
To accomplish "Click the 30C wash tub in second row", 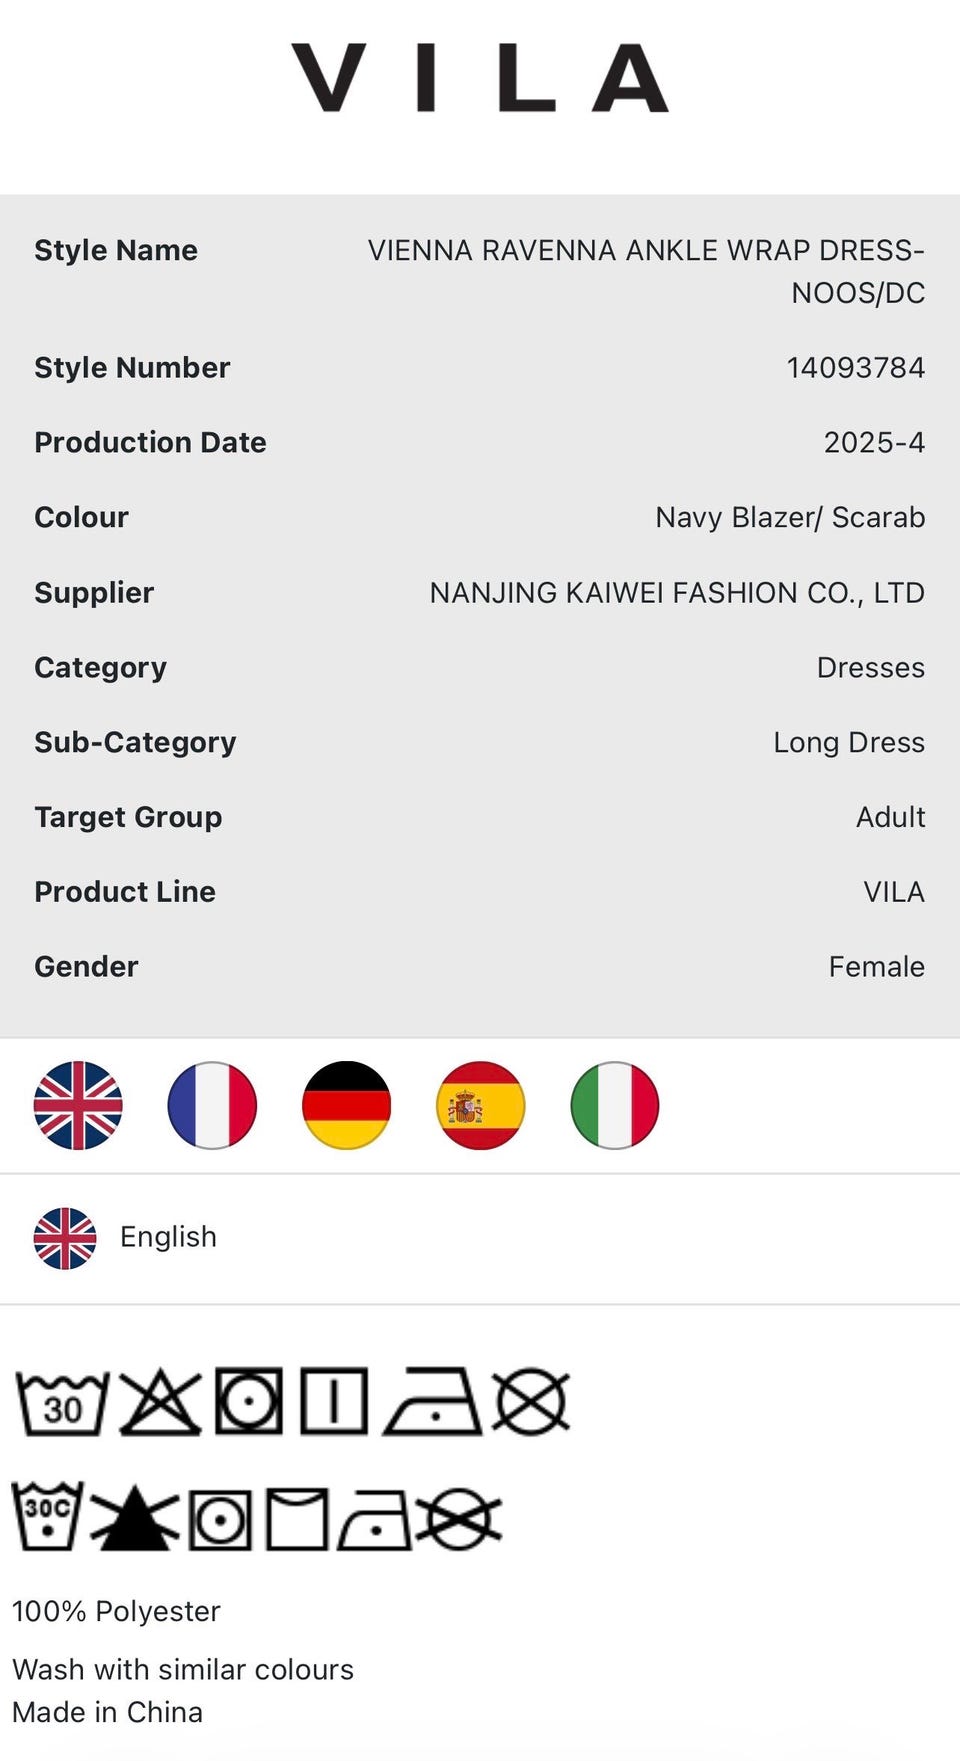I will tap(47, 1516).
